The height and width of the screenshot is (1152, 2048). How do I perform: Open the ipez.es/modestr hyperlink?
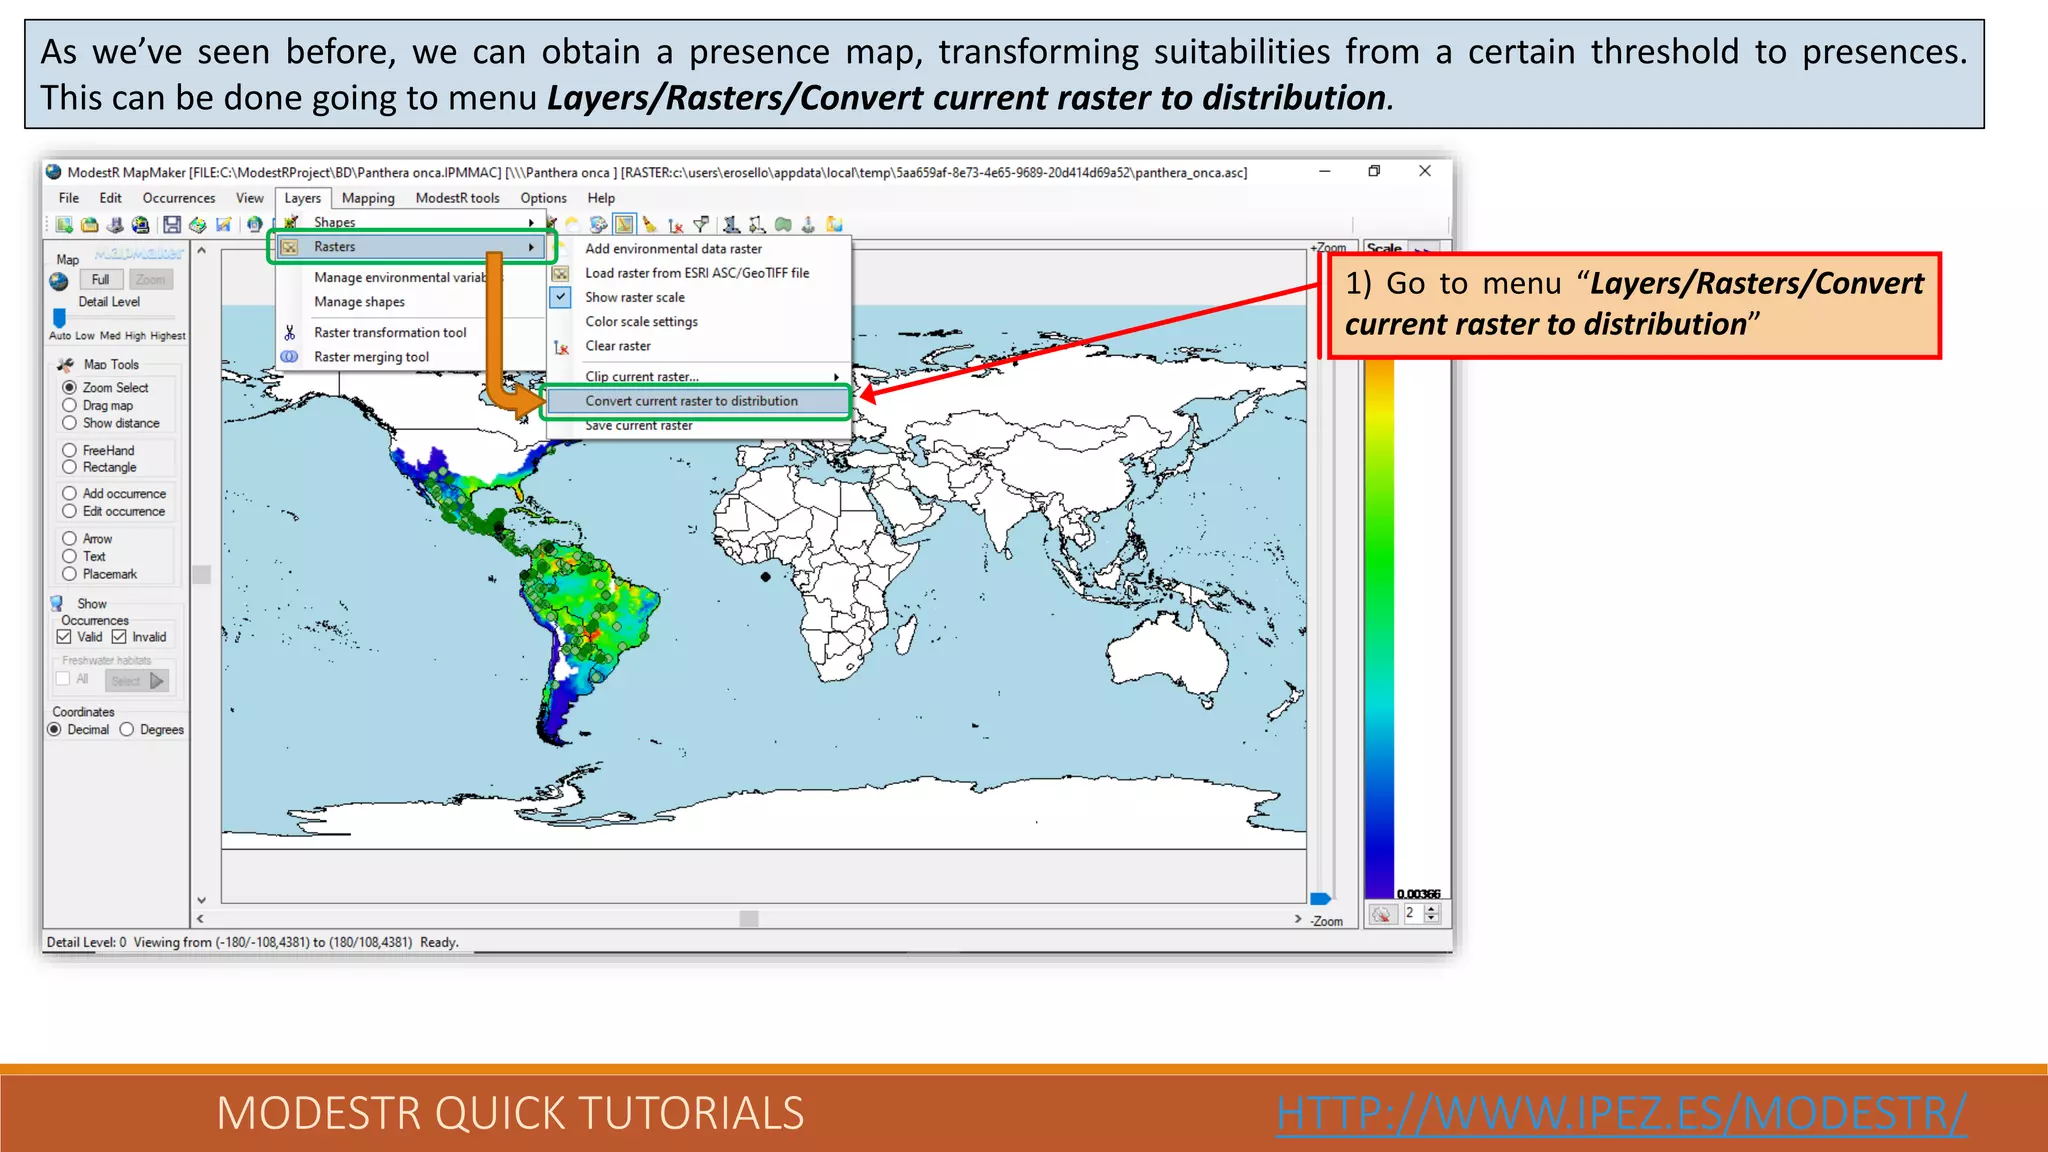tap(1621, 1113)
